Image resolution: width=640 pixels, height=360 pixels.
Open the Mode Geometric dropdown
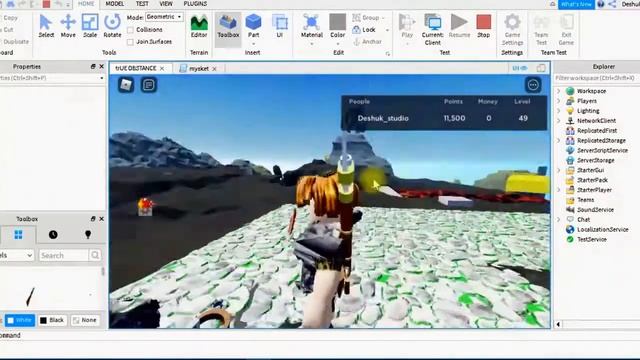[164, 17]
